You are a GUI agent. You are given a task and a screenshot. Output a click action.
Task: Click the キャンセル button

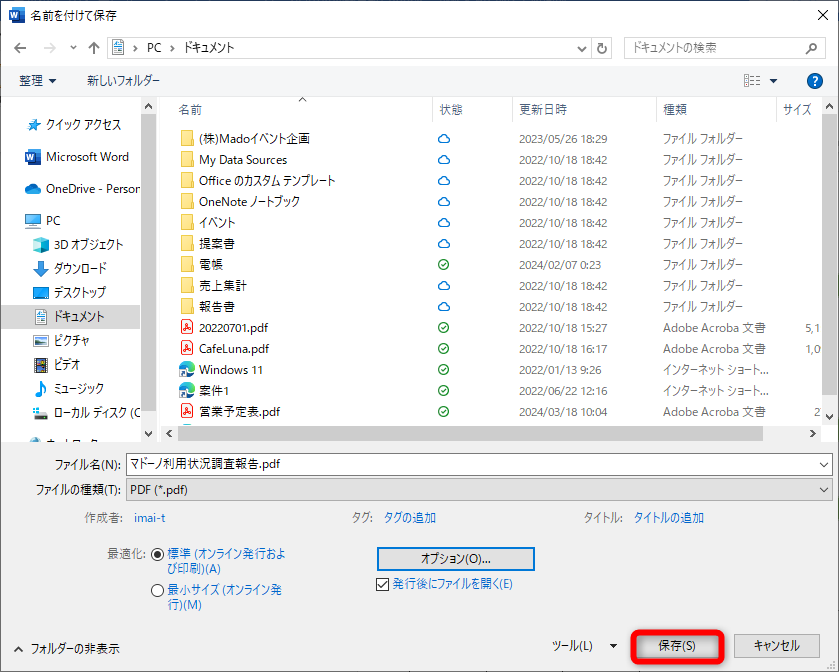tap(776, 646)
